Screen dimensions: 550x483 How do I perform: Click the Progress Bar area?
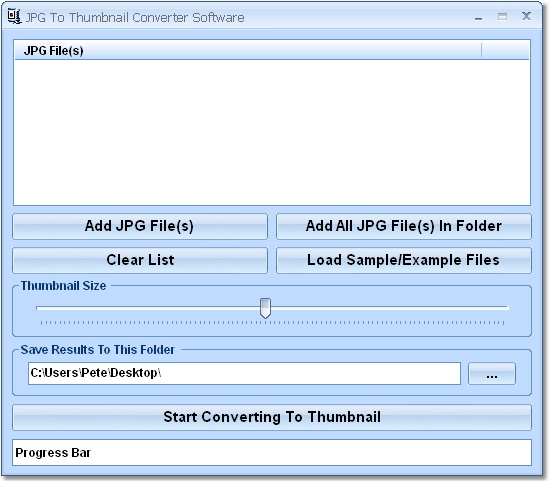coord(272,452)
